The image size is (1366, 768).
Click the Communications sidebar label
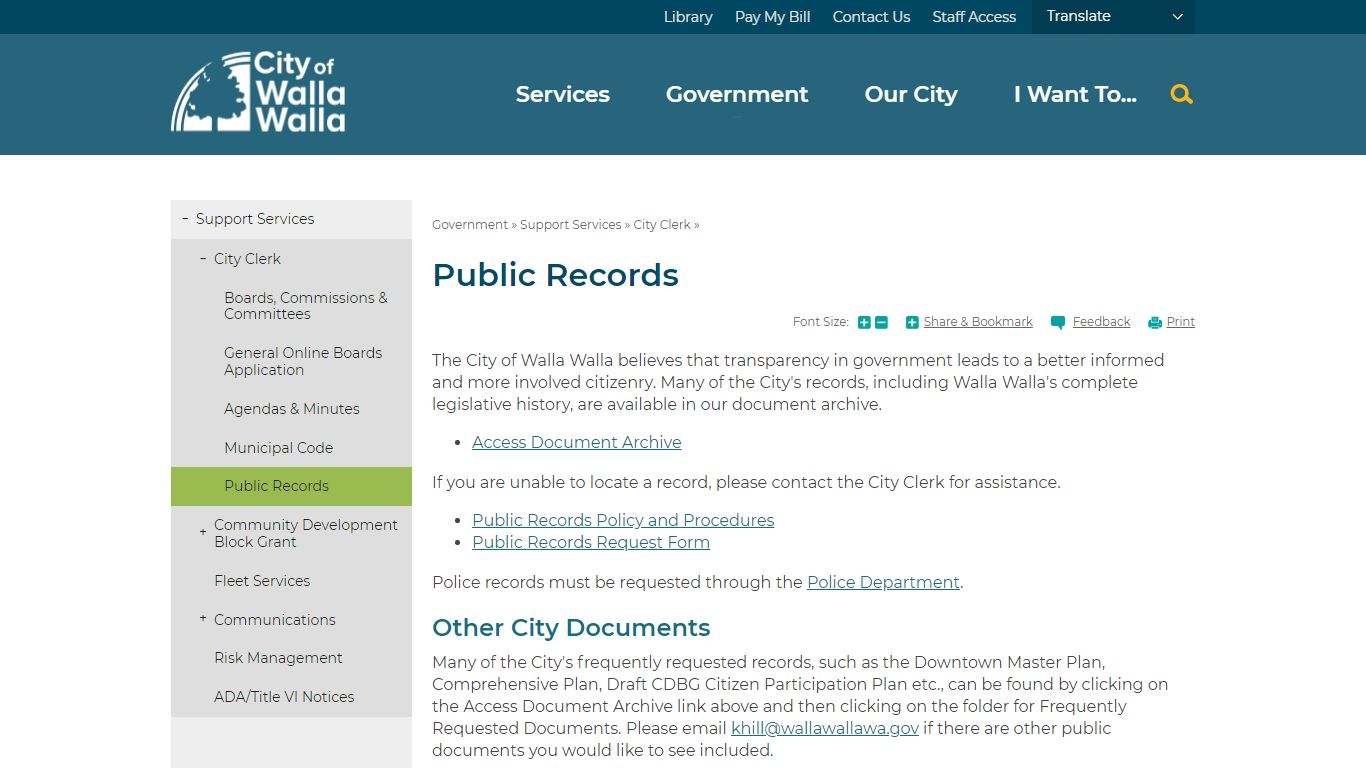(x=275, y=619)
